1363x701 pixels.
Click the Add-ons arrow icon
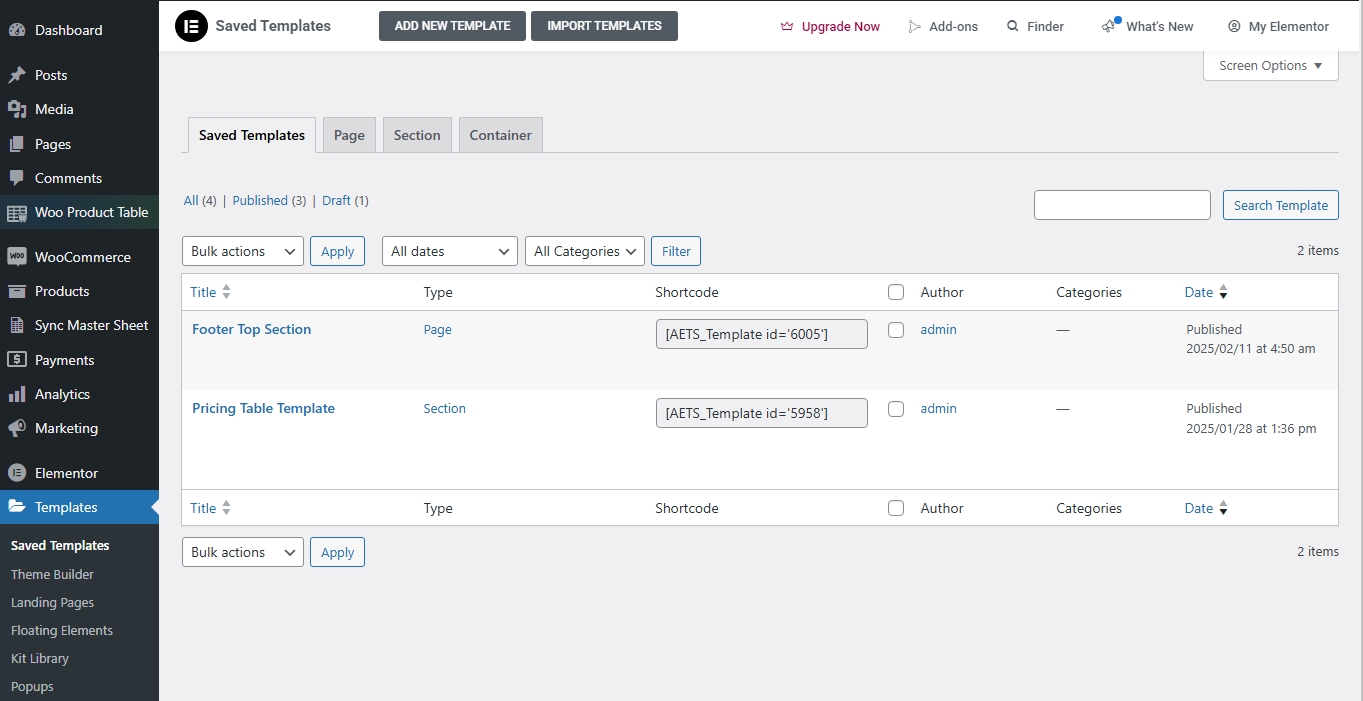(x=914, y=26)
